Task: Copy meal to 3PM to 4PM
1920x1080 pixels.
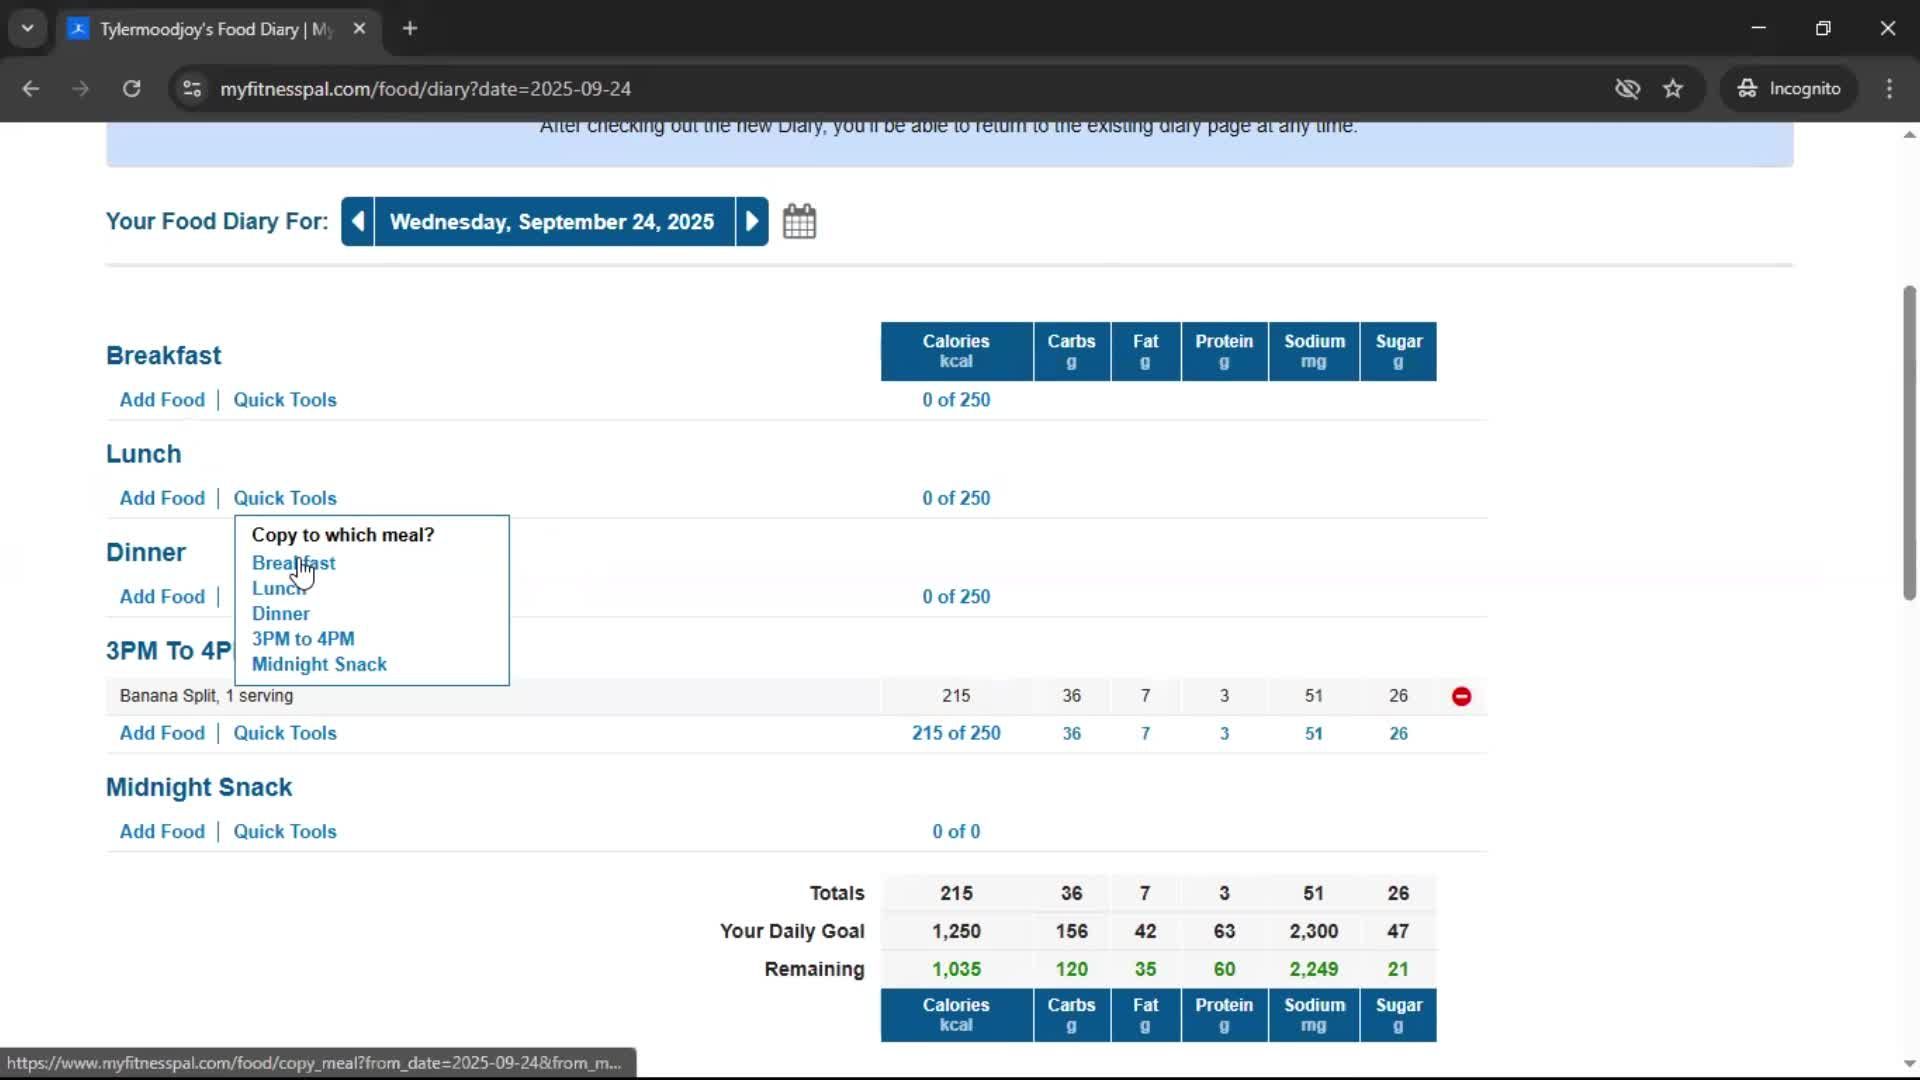Action: tap(303, 638)
